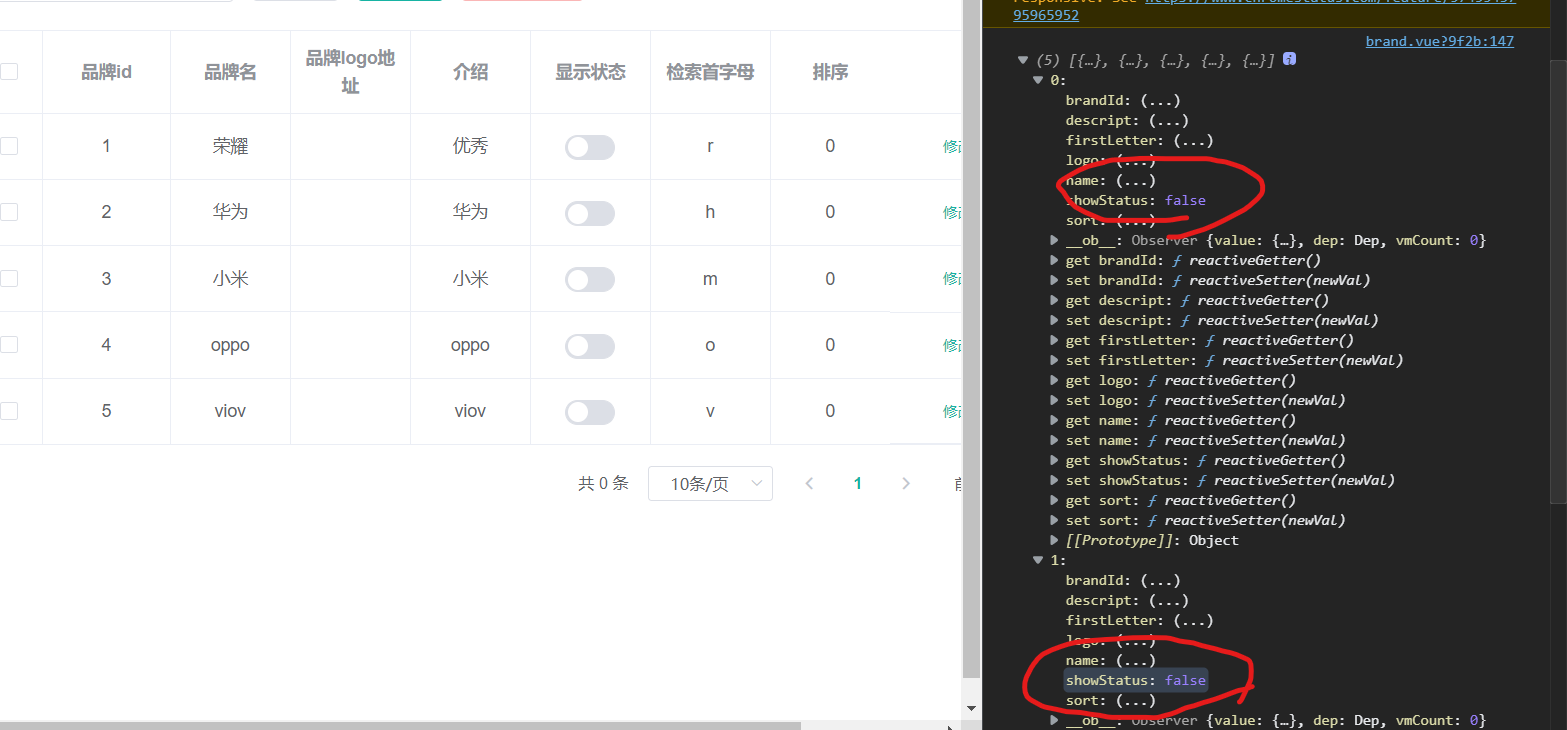The width and height of the screenshot is (1567, 730).
Task: Invoke the brandId (...) getter of item 0
Action: [1161, 100]
